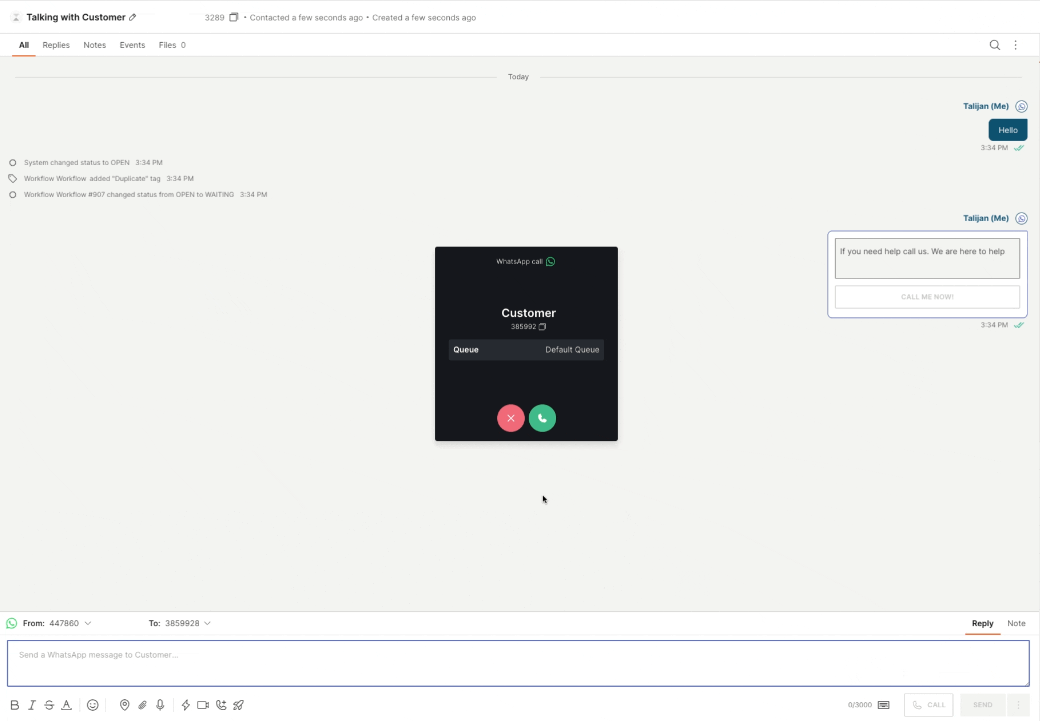
Task: Open the options menu beside Send
Action: (x=1018, y=705)
